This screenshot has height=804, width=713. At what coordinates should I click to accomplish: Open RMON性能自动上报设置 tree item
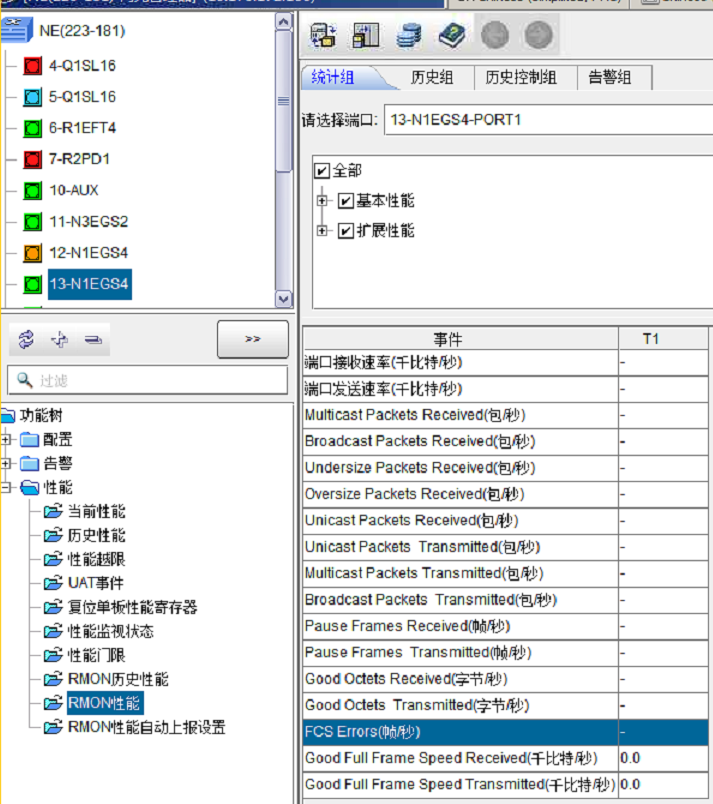point(147,727)
